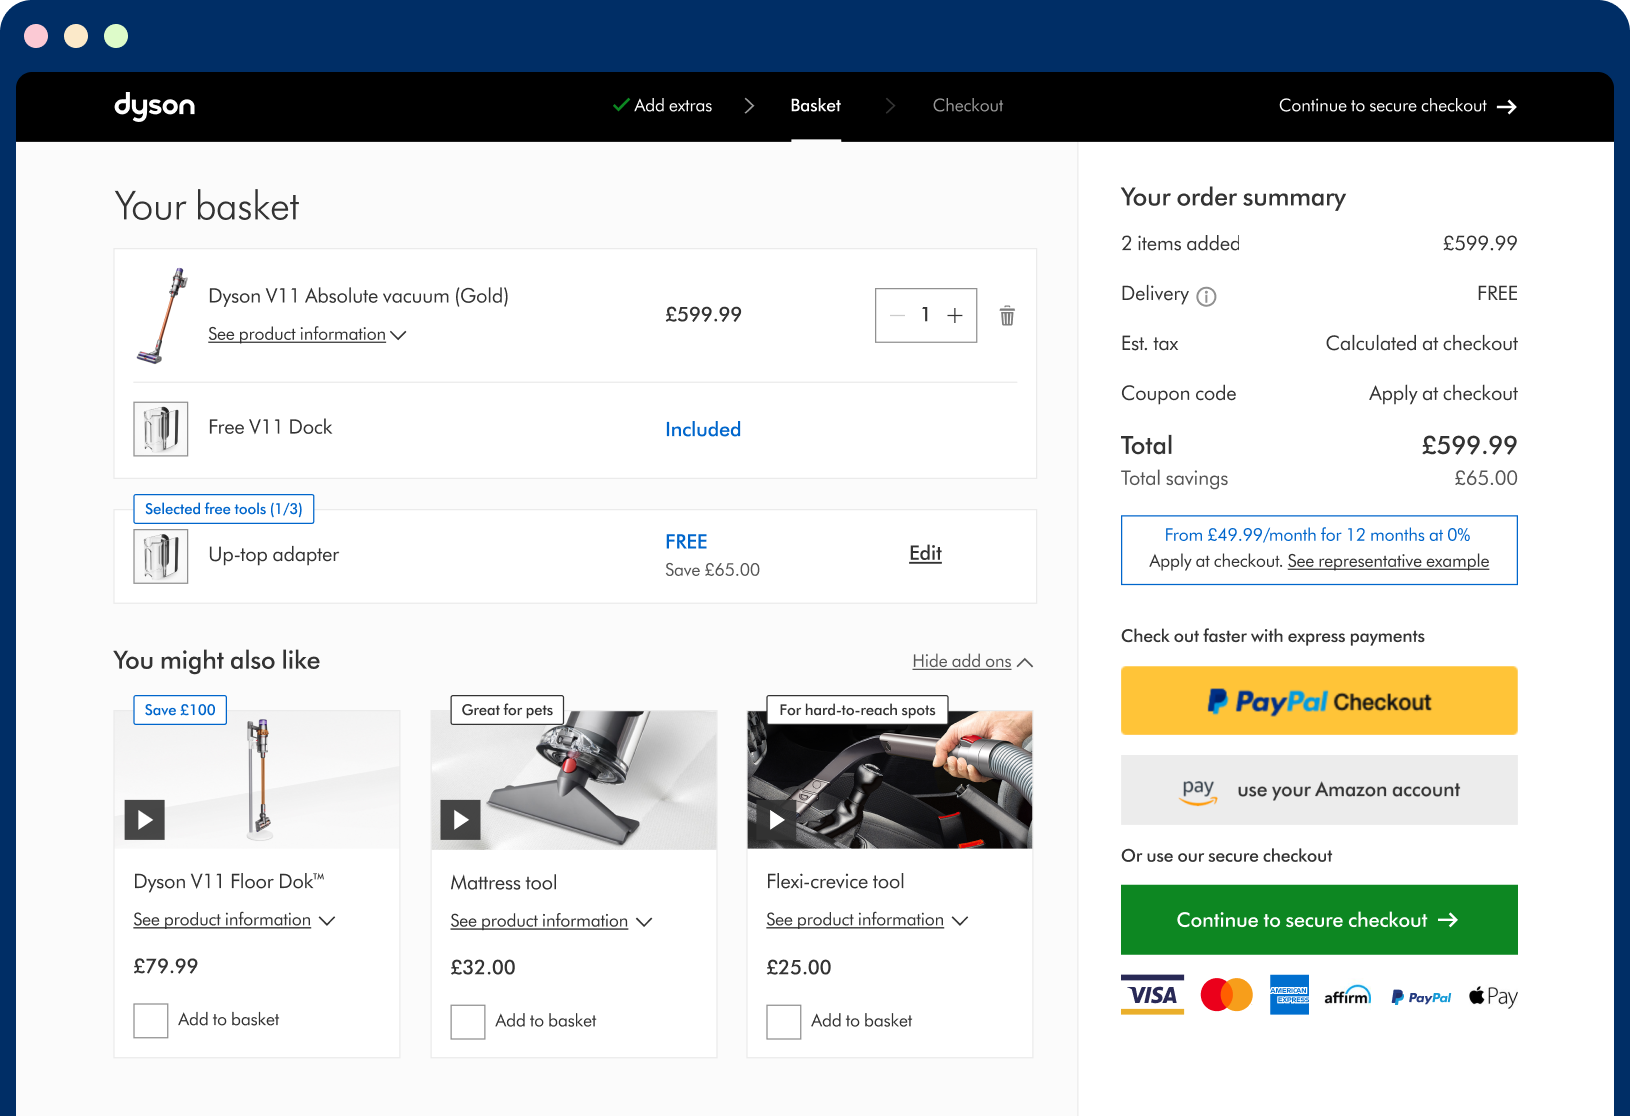
Task: Expand product information for V11 Absolute vacuum
Action: 307,334
